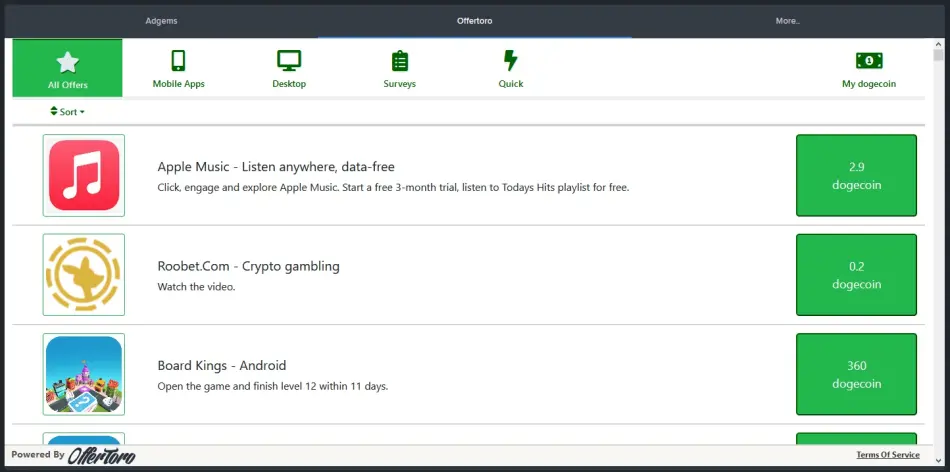Click the 'Watch the video.' description
This screenshot has width=950, height=472.
click(196, 287)
